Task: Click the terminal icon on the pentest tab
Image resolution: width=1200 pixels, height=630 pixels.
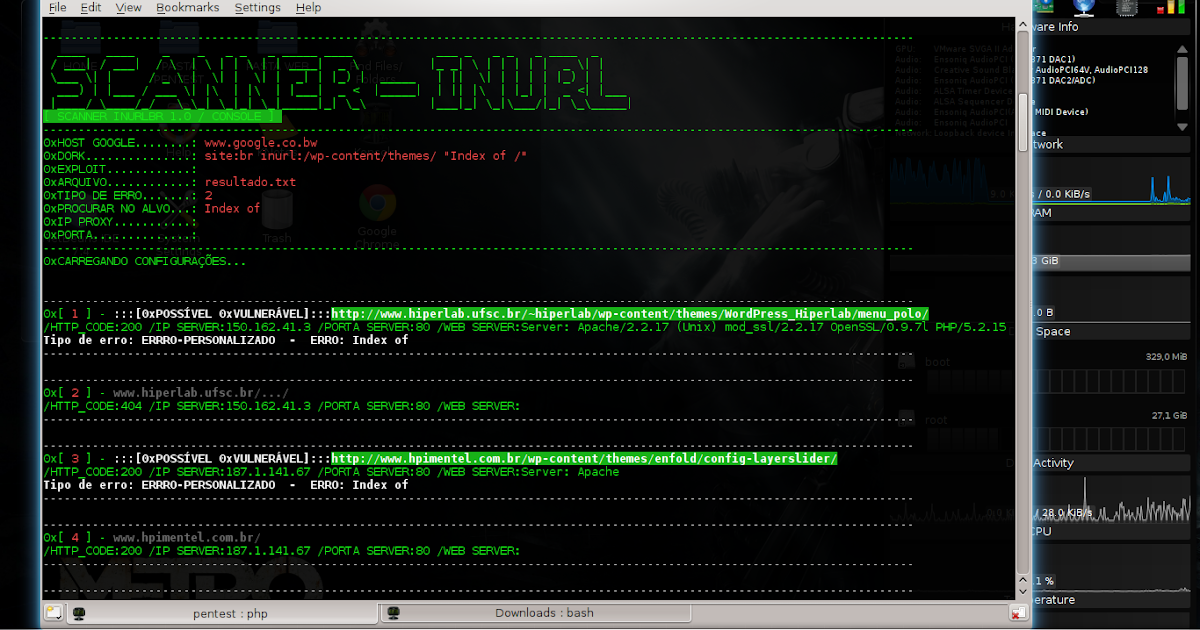Action: click(80, 612)
